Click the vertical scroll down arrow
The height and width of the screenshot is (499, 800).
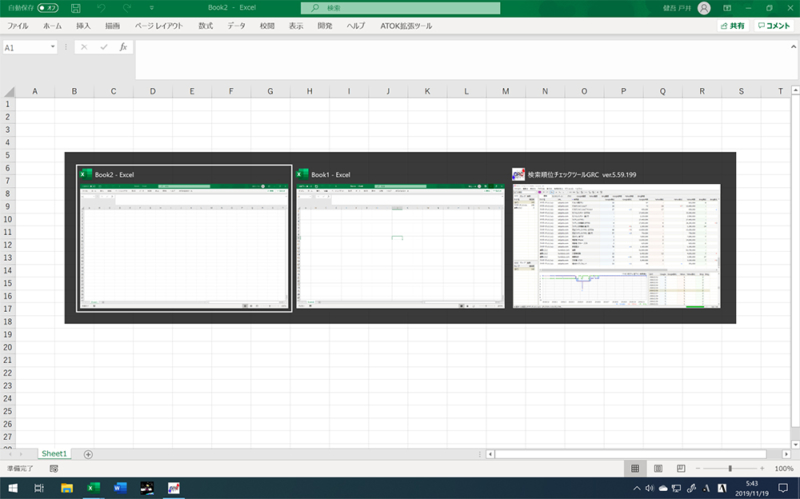point(795,444)
